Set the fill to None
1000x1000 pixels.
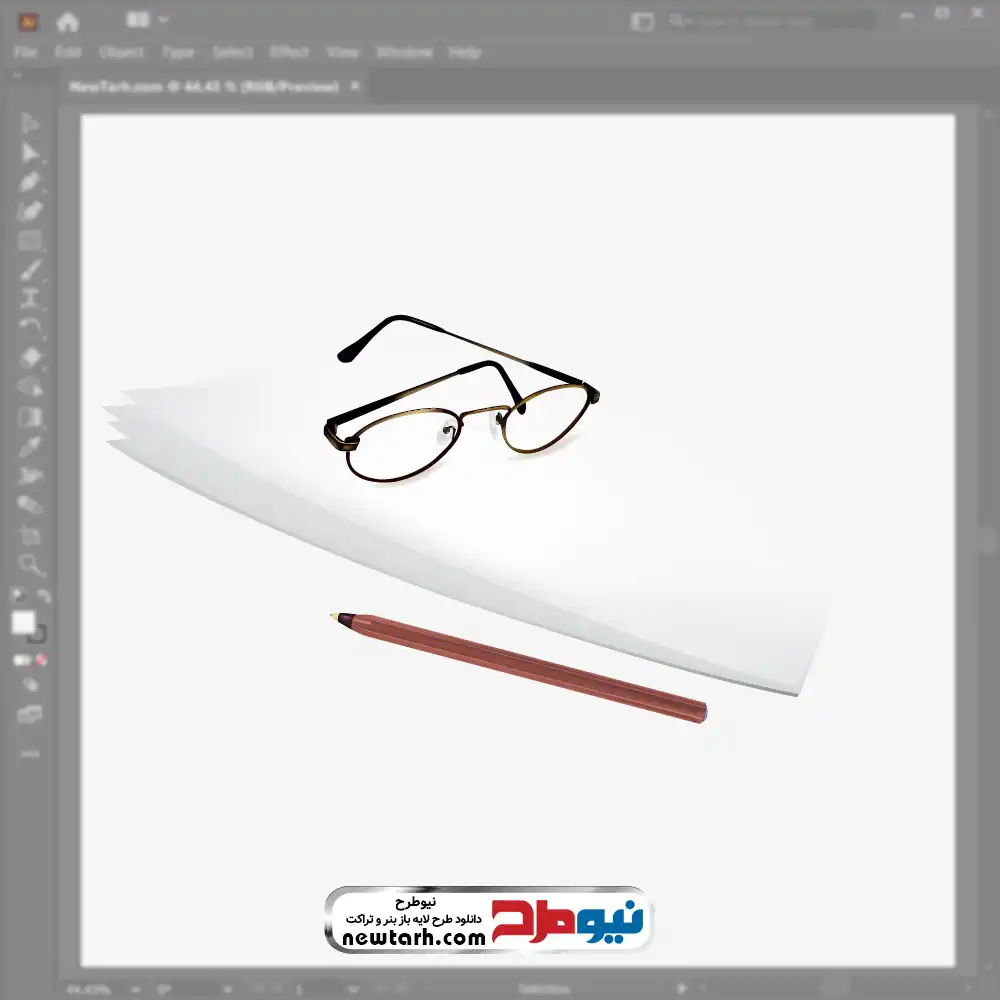[42, 660]
